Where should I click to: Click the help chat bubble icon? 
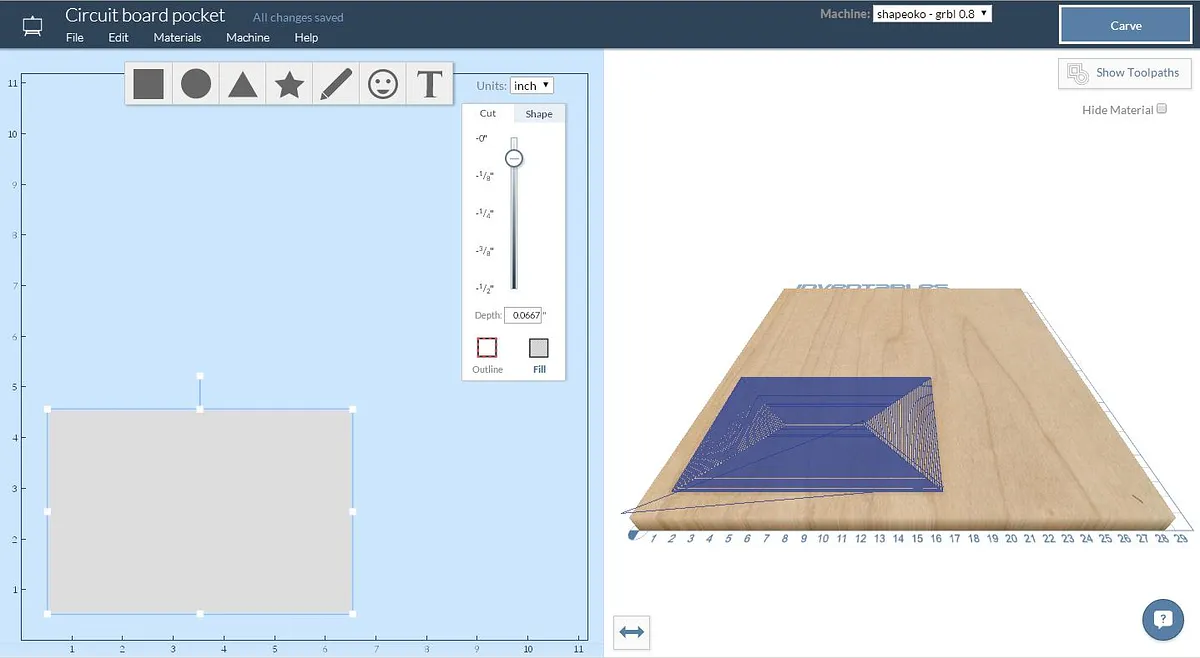click(1162, 619)
